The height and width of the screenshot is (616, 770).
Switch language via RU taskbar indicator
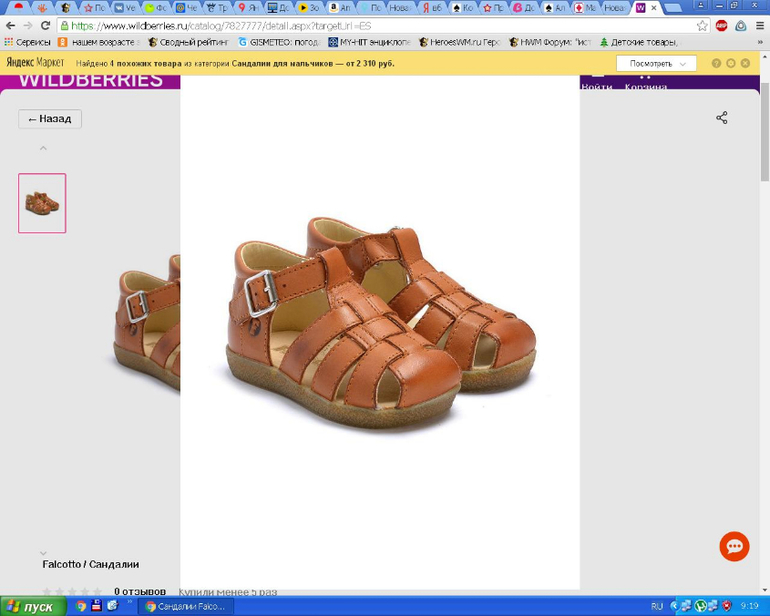tap(657, 606)
